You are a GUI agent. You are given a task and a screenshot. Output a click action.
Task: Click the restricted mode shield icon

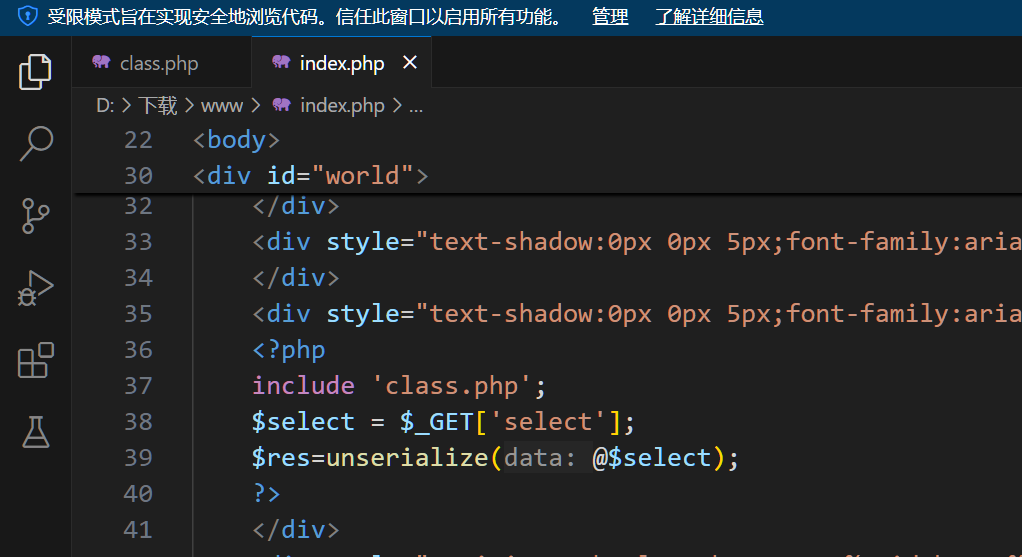[x=27, y=16]
